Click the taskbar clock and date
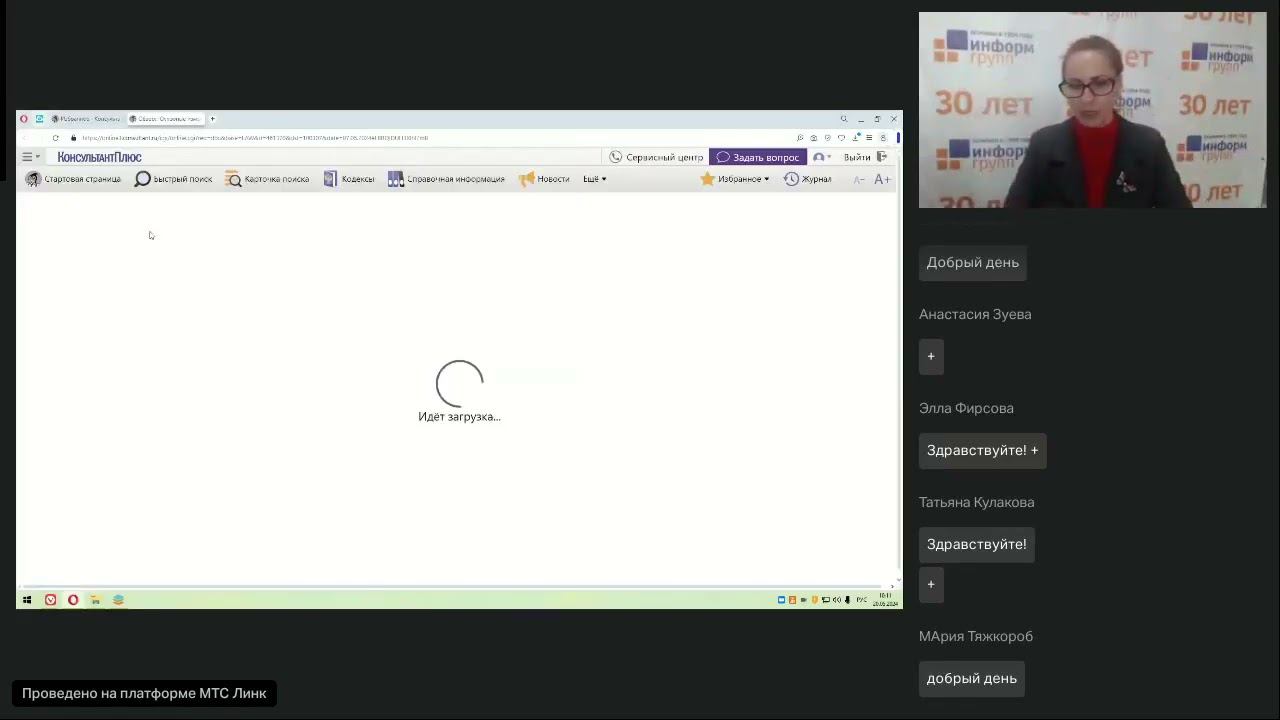This screenshot has height=720, width=1280. click(885, 600)
